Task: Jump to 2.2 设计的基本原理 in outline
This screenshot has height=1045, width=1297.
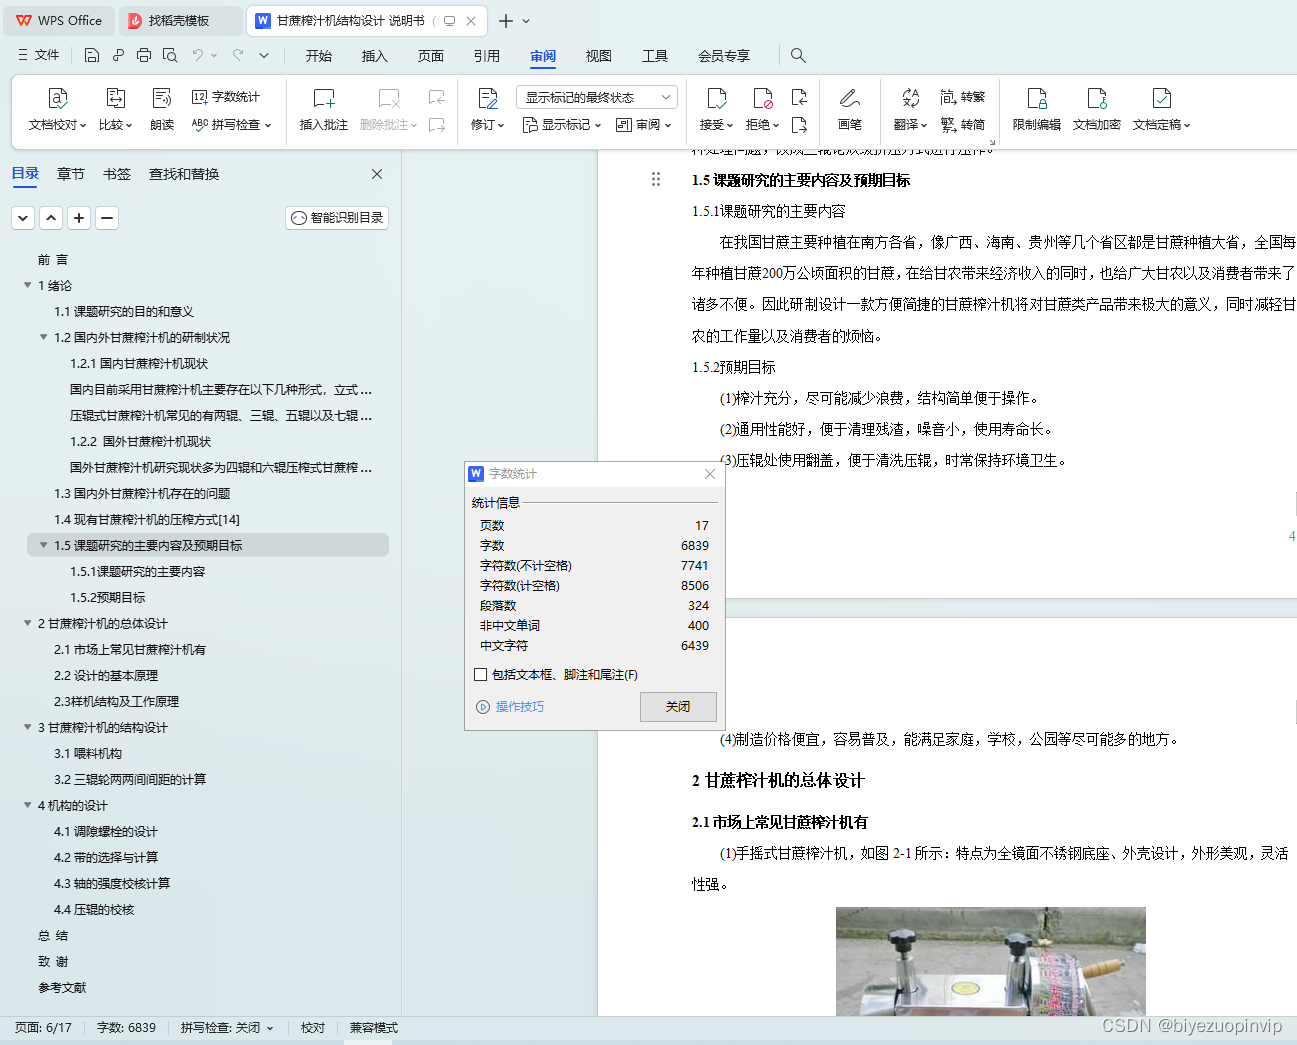Action: (x=106, y=675)
